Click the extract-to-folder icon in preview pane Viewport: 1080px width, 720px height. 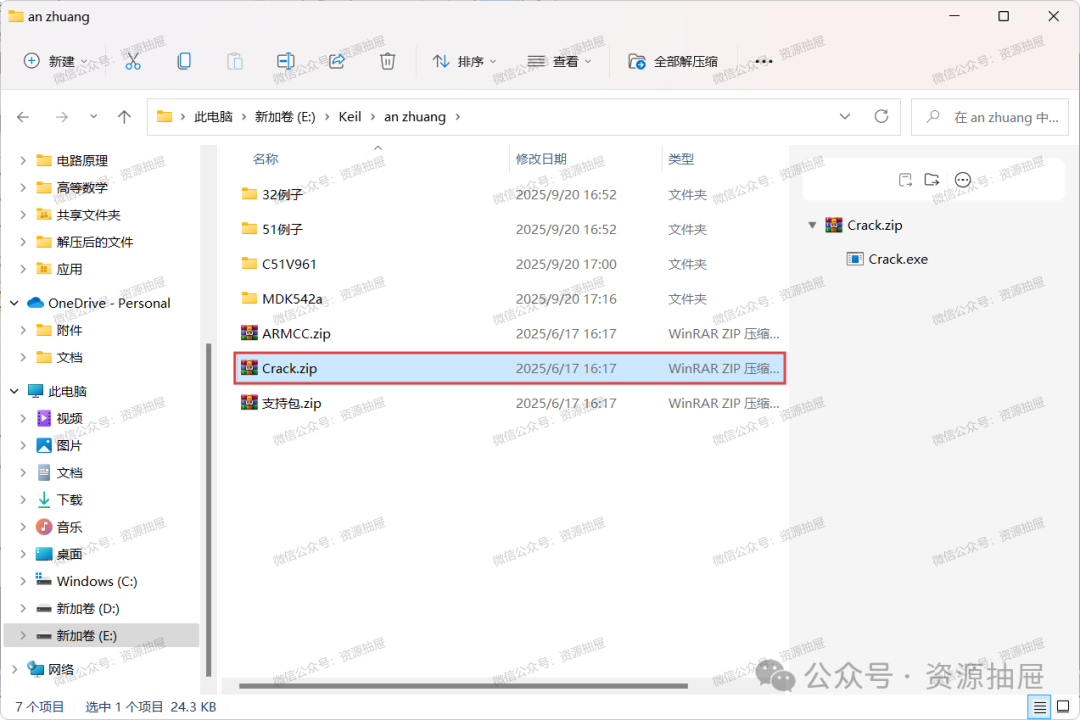(x=932, y=180)
